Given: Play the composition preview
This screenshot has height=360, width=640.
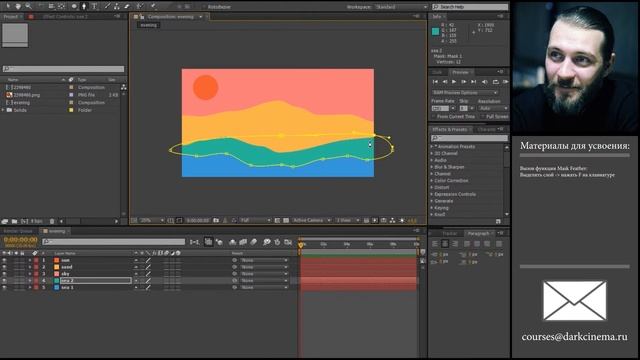Looking at the screenshot, I should point(454,82).
